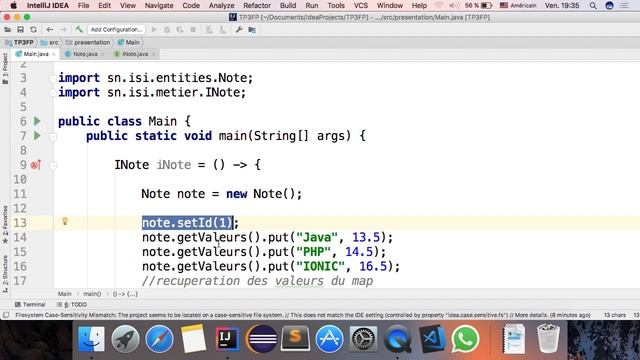640x360 pixels.
Task: Click the Synchronize refresh icon
Action: click(33, 29)
